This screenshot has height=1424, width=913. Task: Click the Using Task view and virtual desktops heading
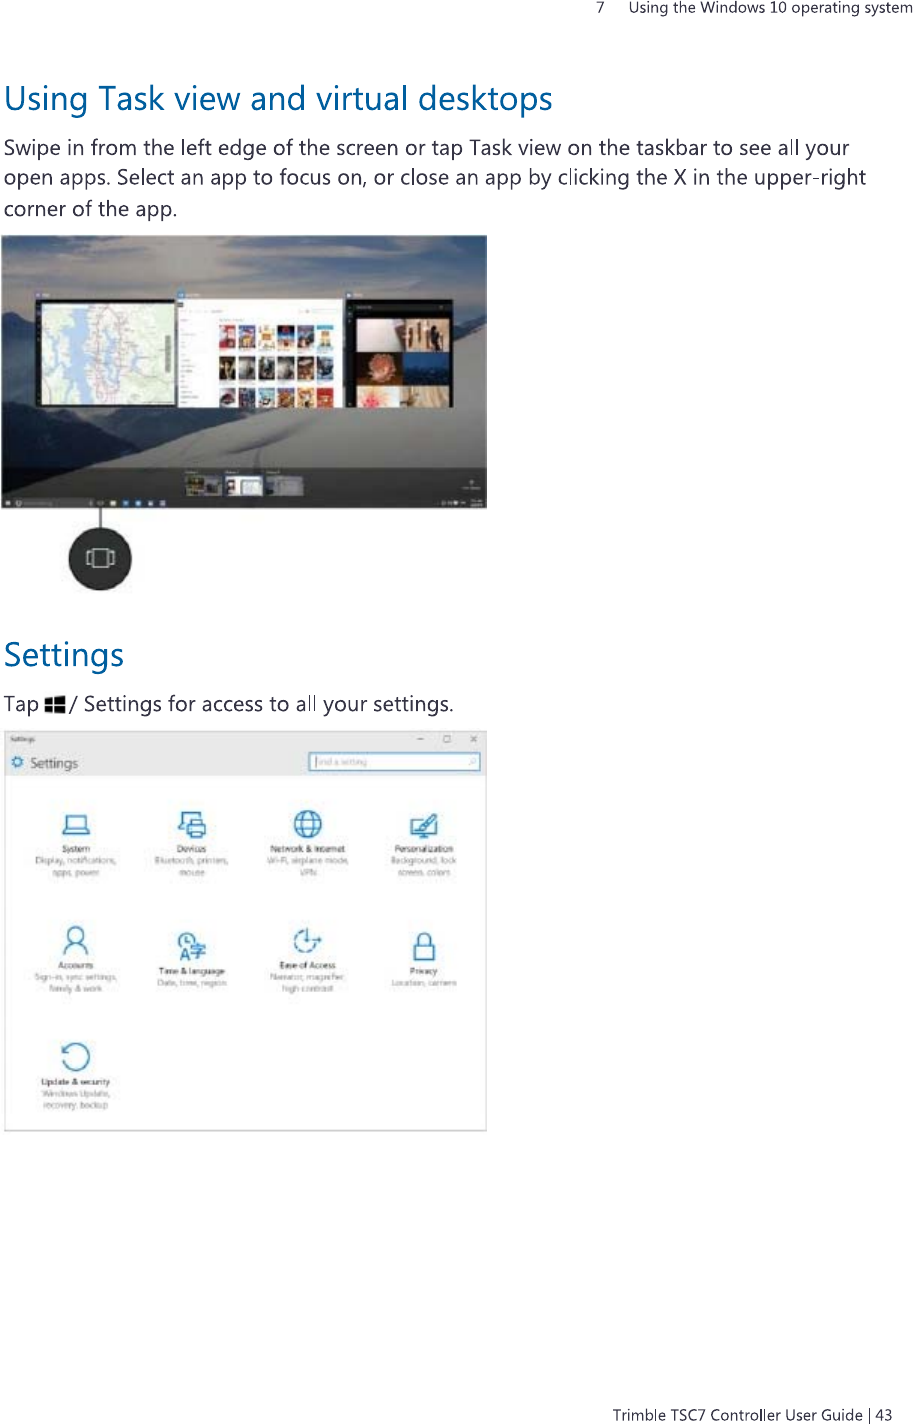[x=279, y=99]
